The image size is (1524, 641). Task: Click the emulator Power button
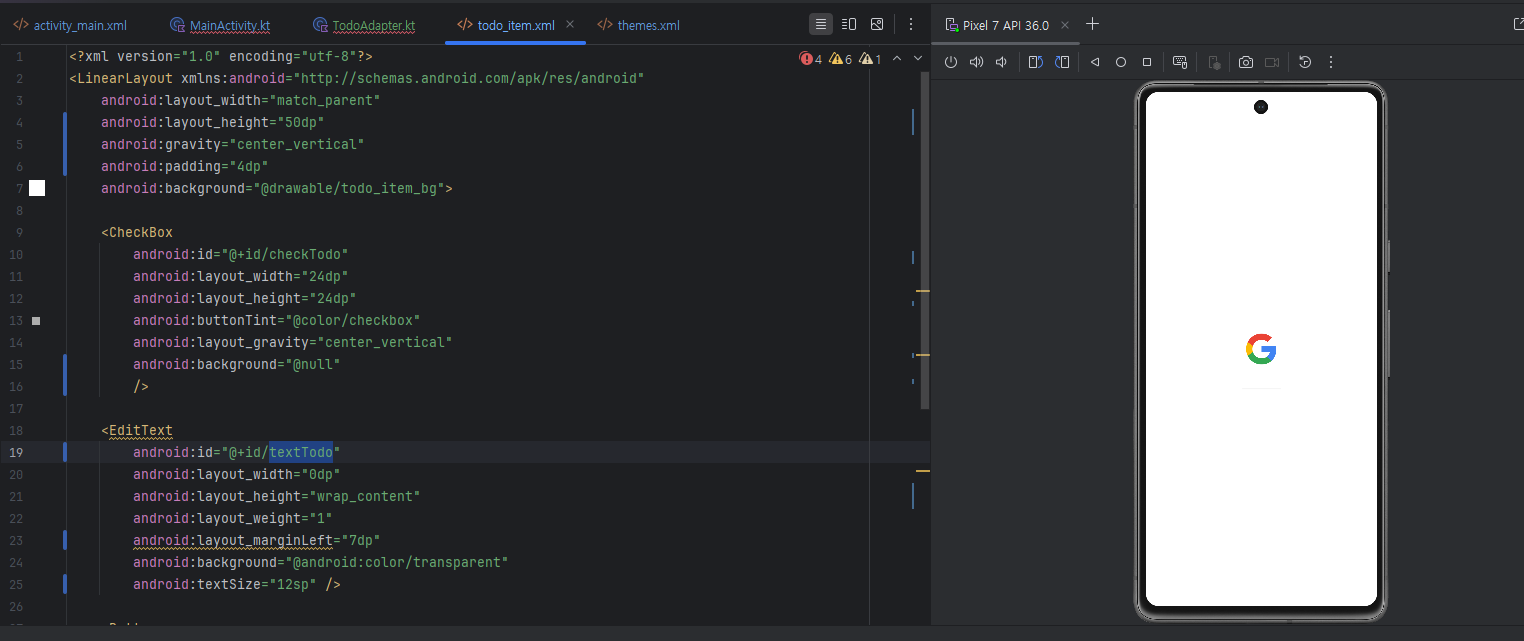[x=951, y=62]
